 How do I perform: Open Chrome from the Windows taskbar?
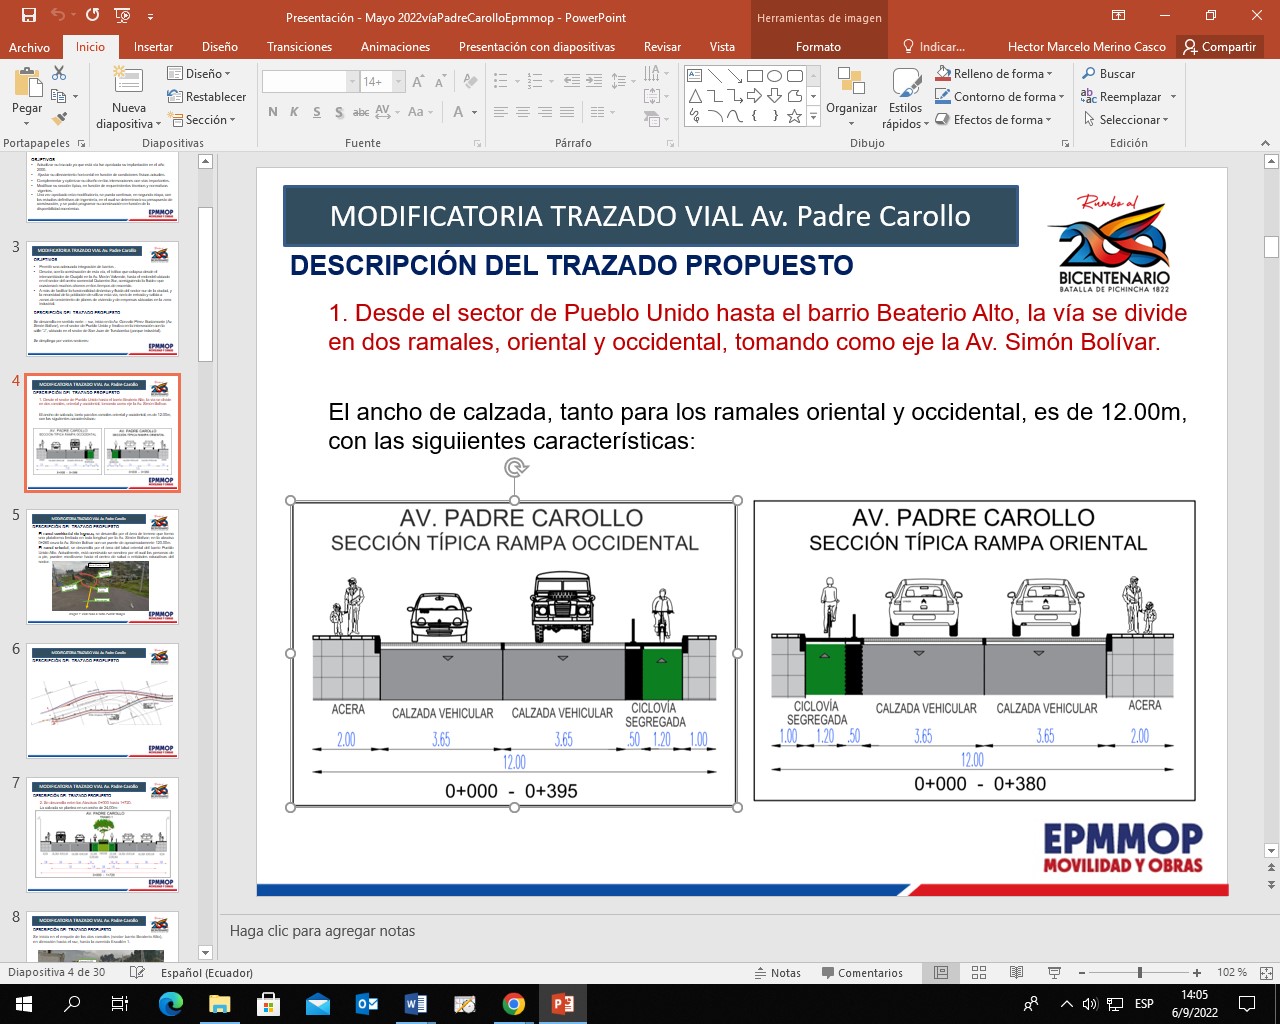pyautogui.click(x=514, y=1004)
